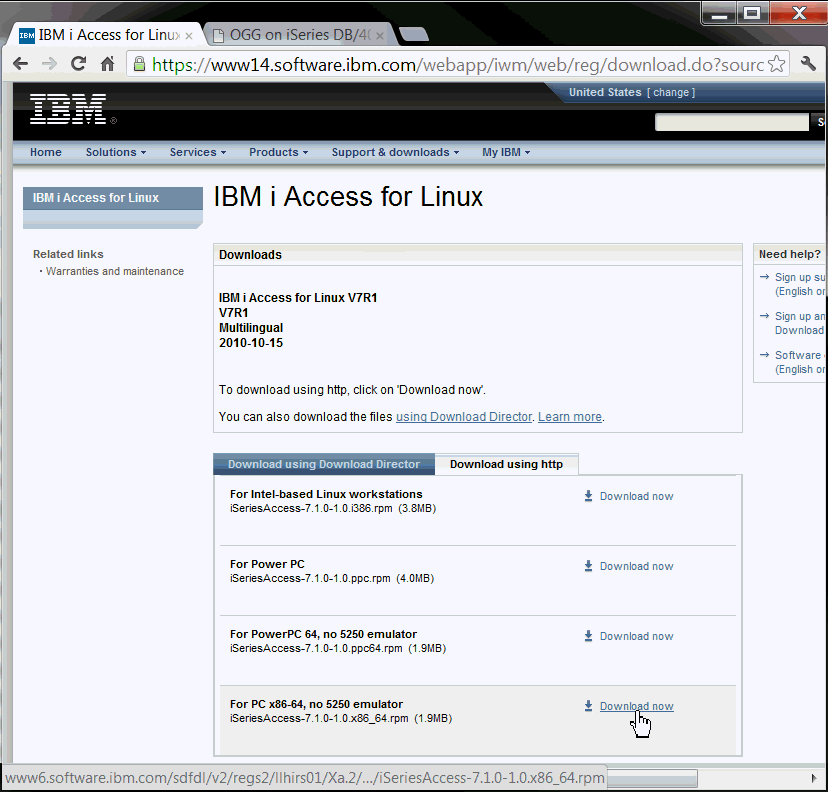Open the wrench settings menu
This screenshot has width=828, height=792.
coord(808,63)
